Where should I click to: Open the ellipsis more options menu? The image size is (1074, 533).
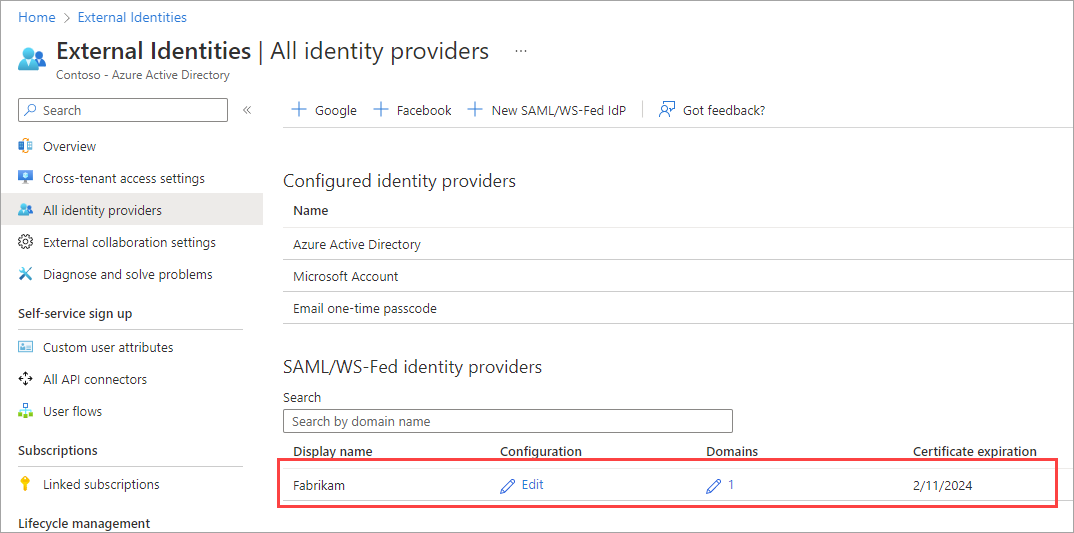click(x=520, y=51)
